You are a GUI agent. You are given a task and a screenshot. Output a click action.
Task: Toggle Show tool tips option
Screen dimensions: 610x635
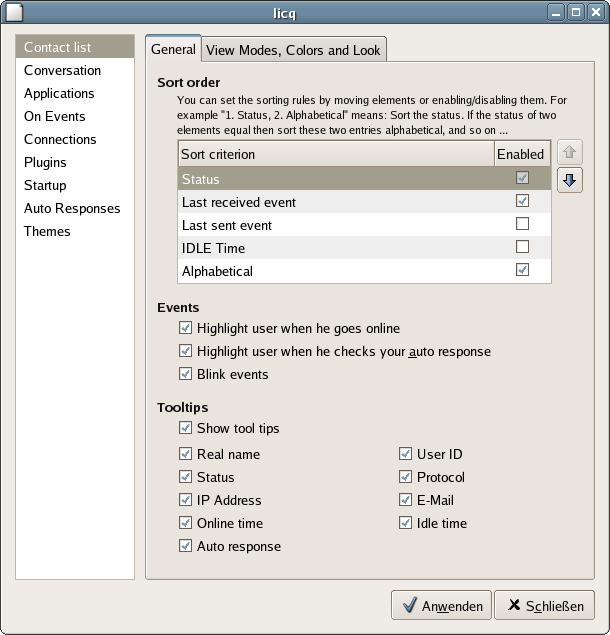click(185, 428)
